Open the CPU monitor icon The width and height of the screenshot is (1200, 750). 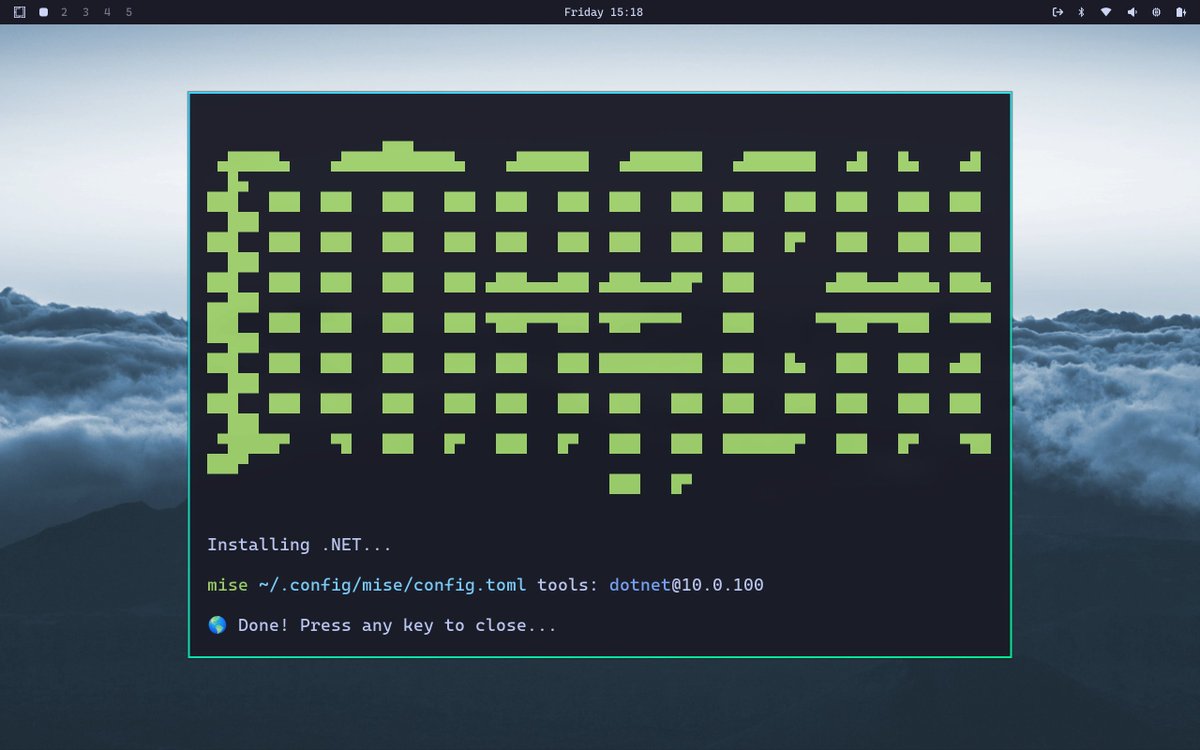pos(1156,12)
